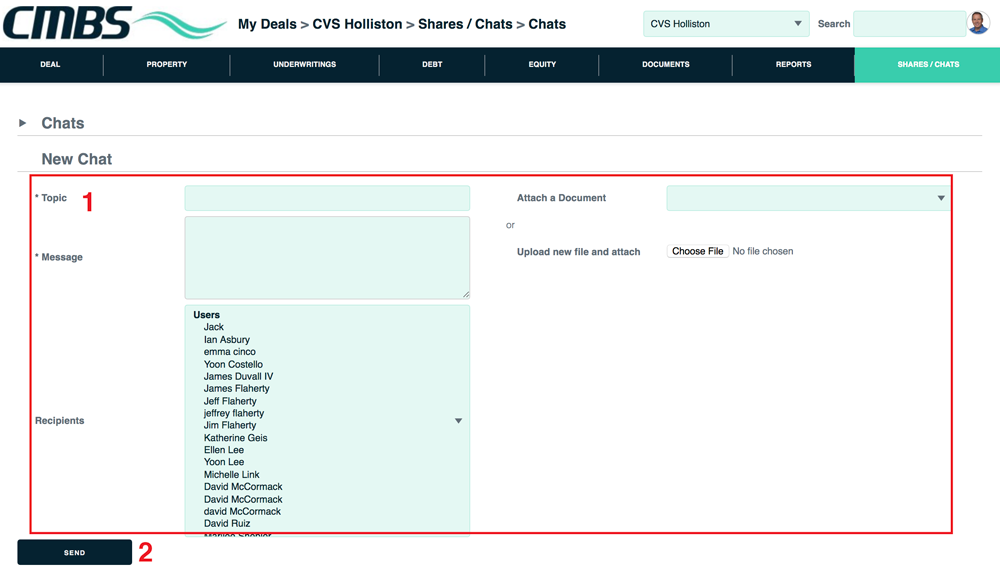The width and height of the screenshot is (1000, 576).
Task: Focus the Search input field
Action: 909,24
